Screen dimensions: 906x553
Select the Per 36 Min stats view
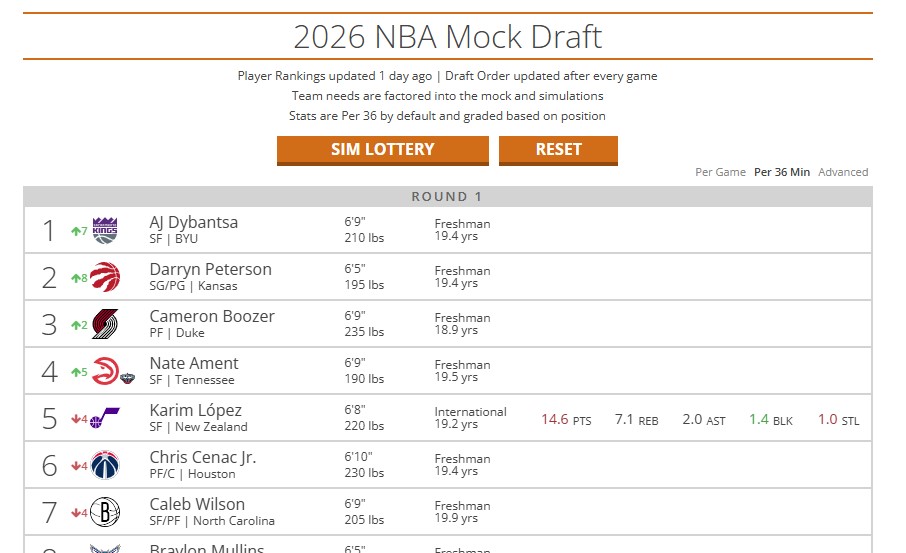[x=782, y=172]
